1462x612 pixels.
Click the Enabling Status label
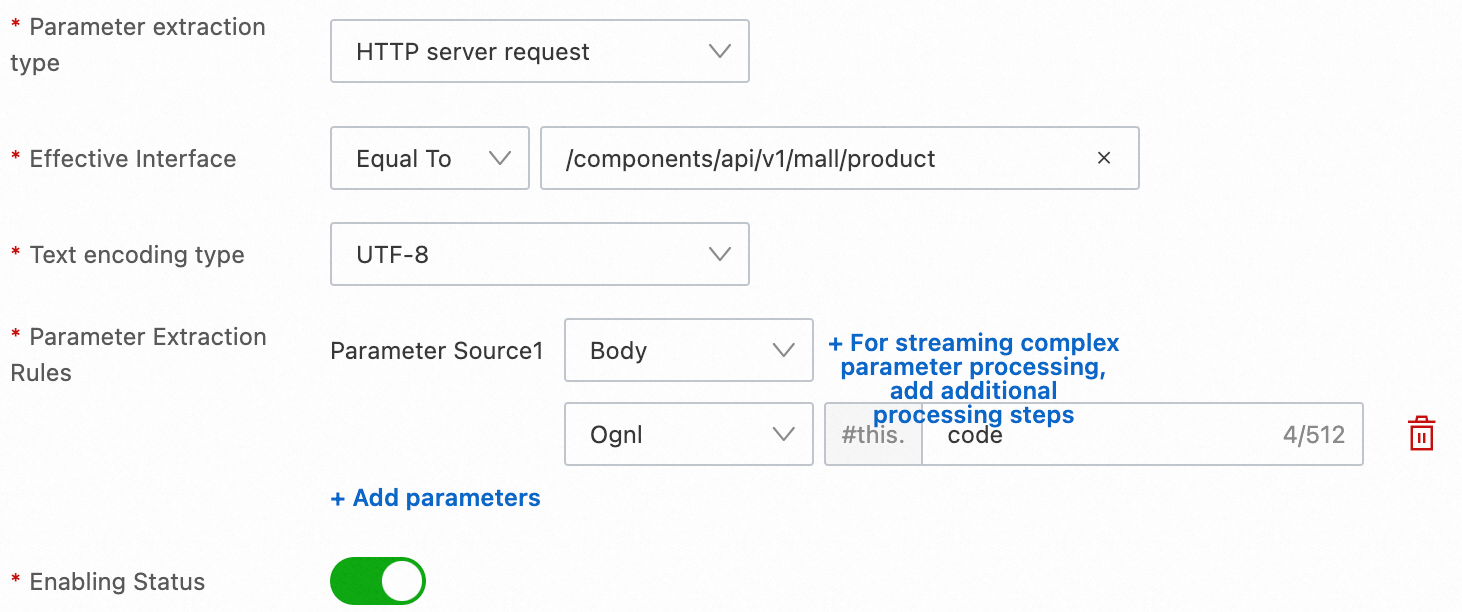click(x=117, y=581)
